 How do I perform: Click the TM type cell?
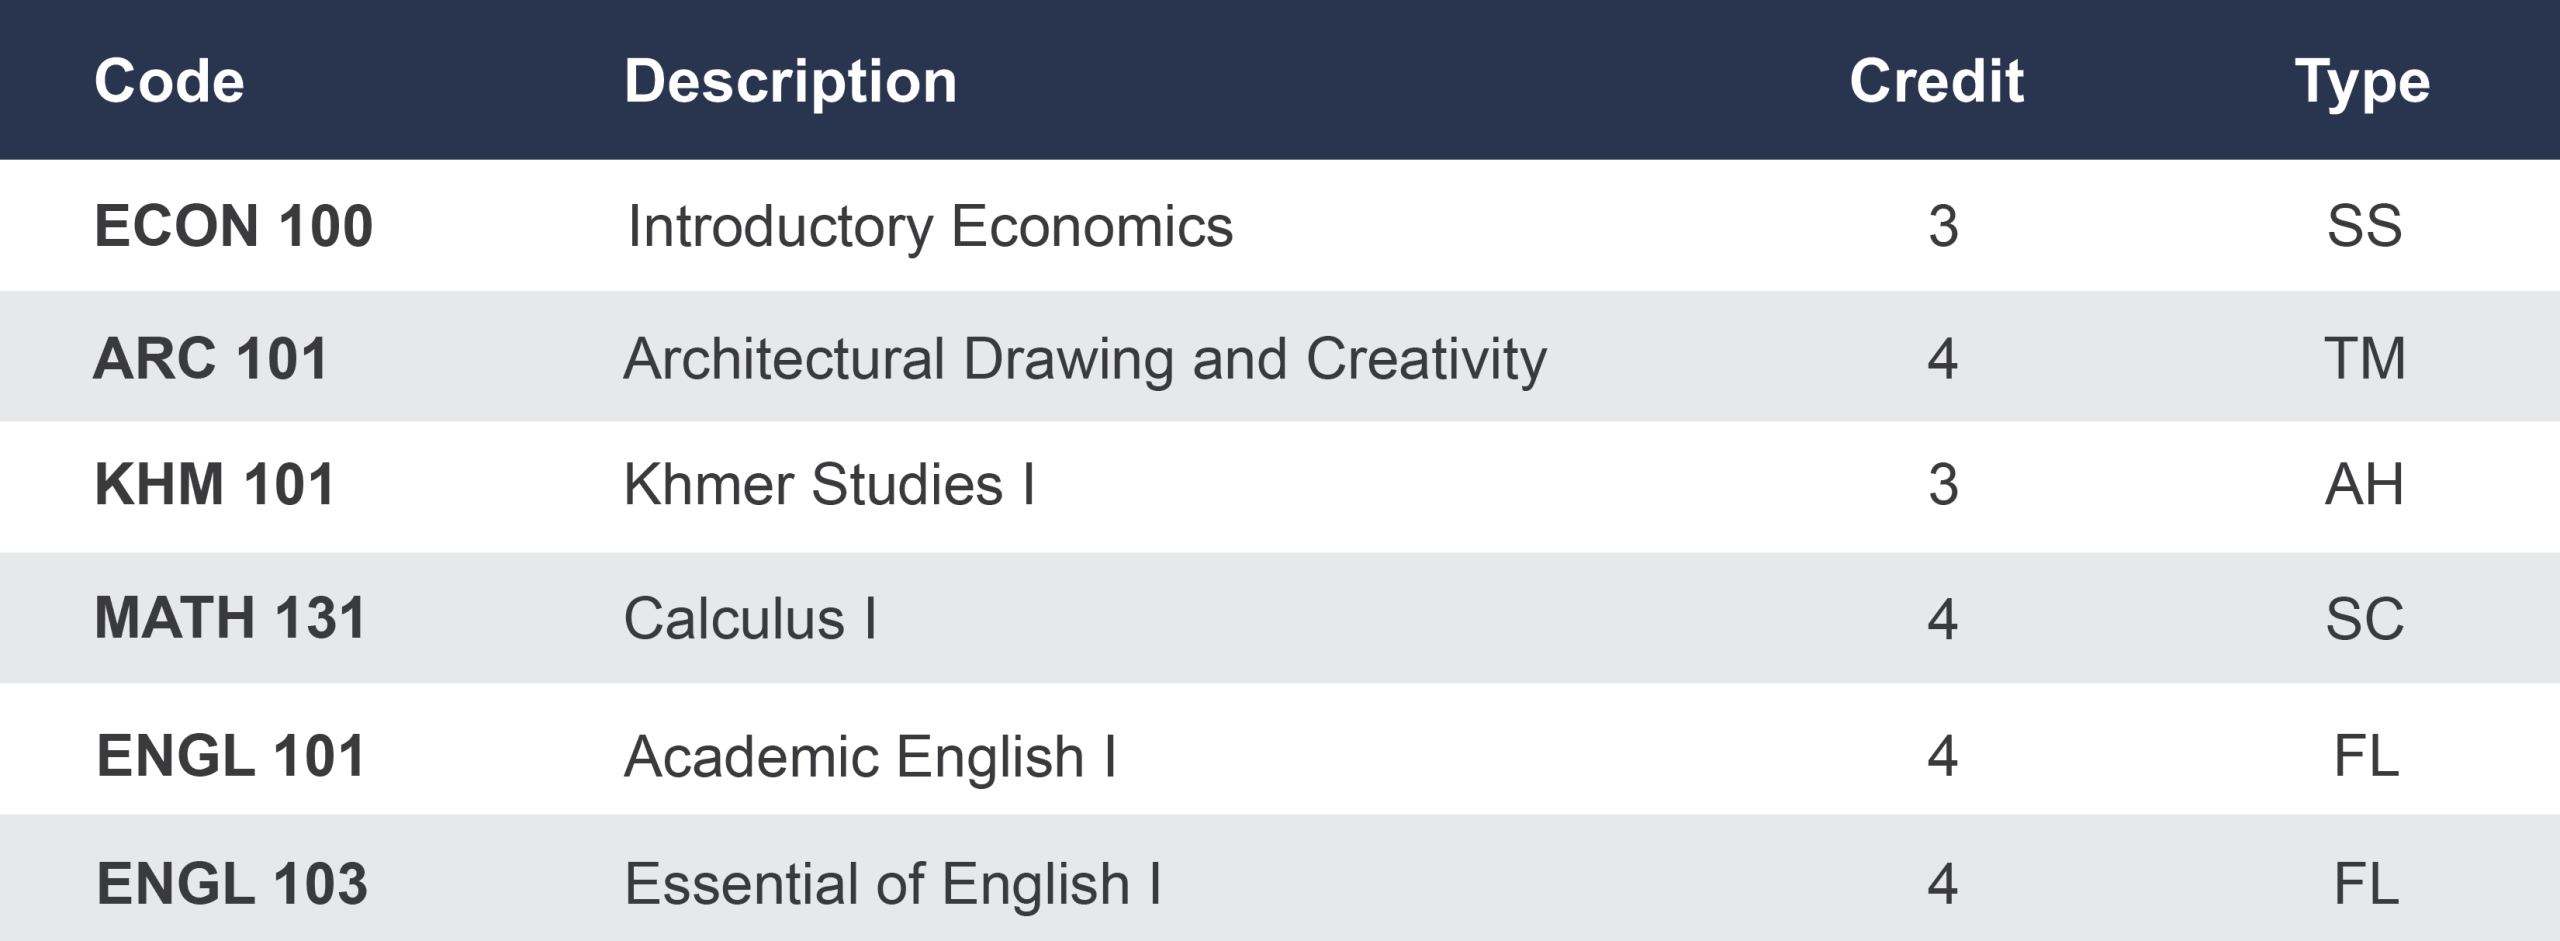[2364, 359]
